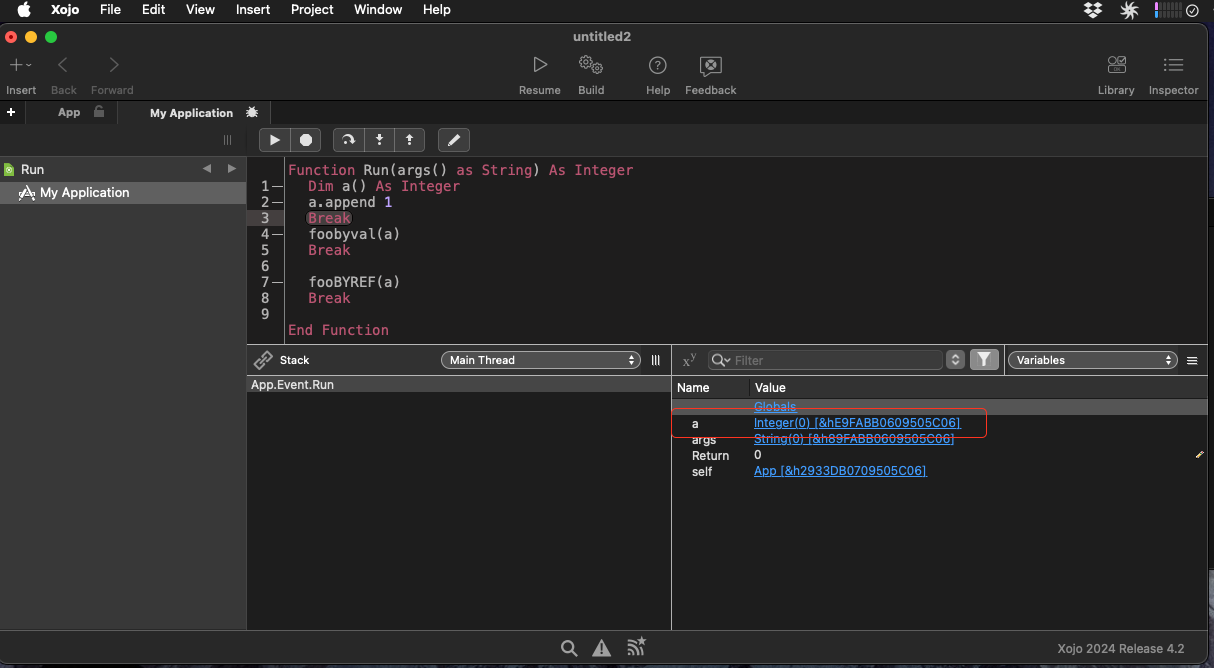
Task: Click the Step Over debugger button
Action: pos(348,140)
